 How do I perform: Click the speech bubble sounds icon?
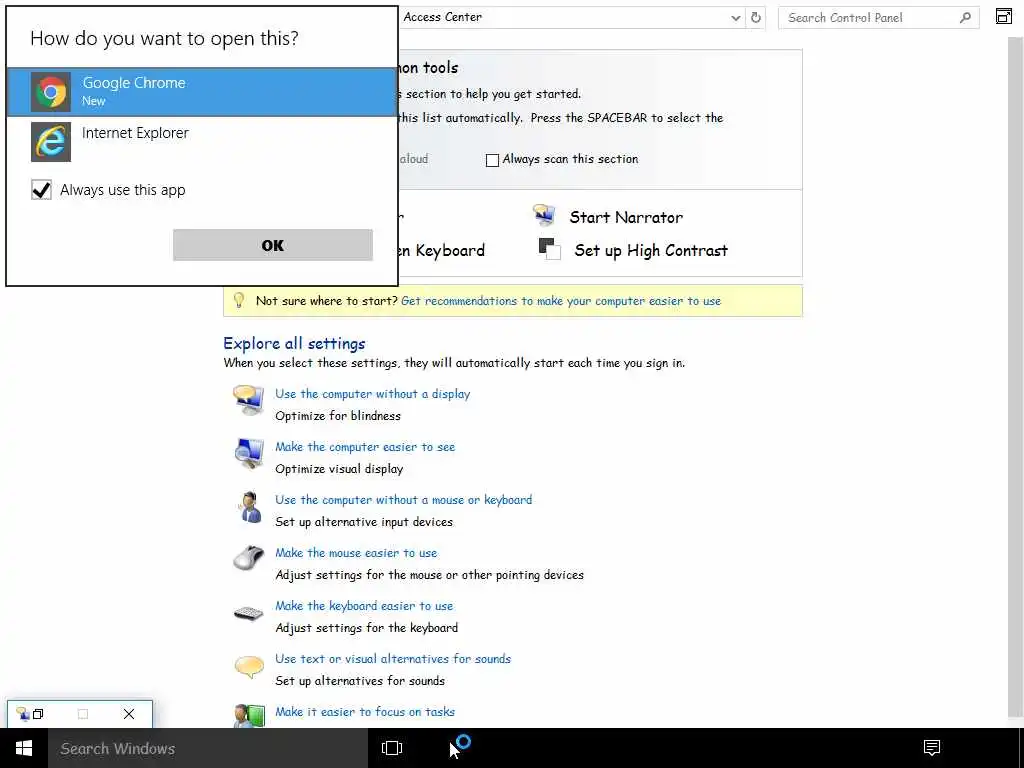pos(249,667)
